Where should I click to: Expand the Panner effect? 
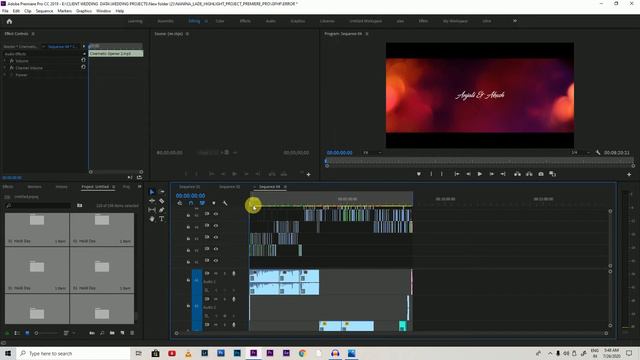click(5, 75)
